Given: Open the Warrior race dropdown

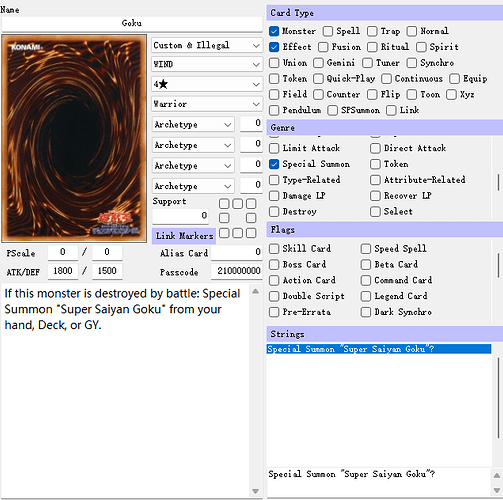Looking at the screenshot, I should (207, 104).
